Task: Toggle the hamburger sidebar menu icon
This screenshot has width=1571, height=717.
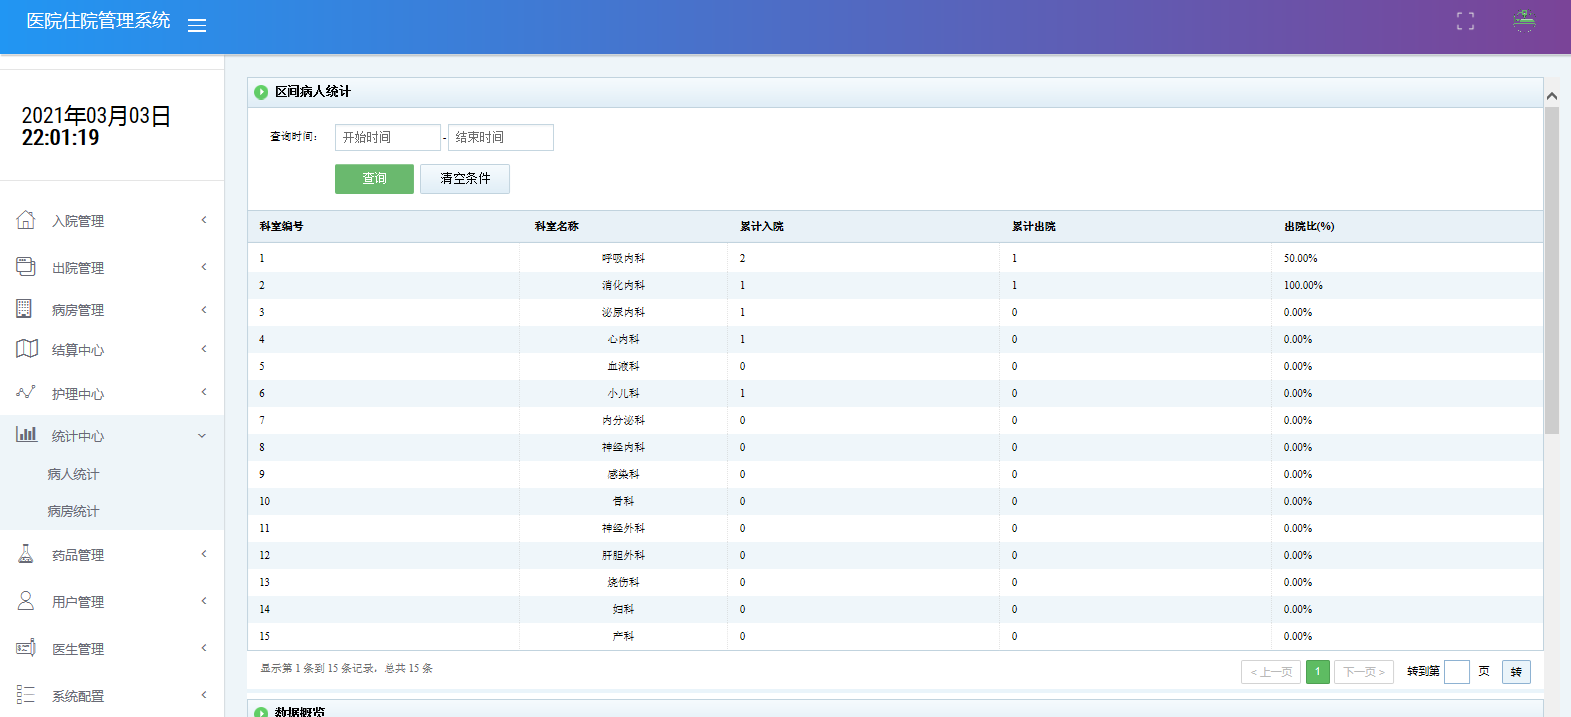Action: click(197, 26)
